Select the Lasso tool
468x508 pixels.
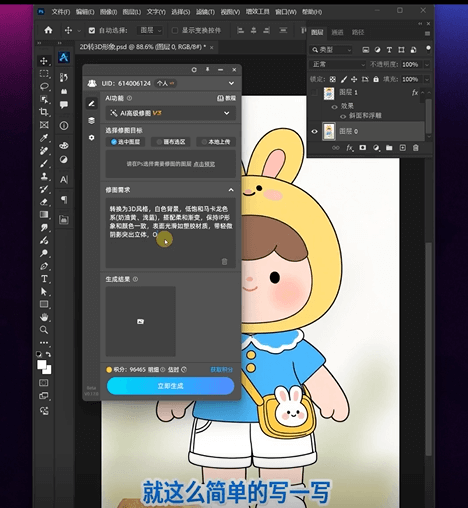coord(44,86)
